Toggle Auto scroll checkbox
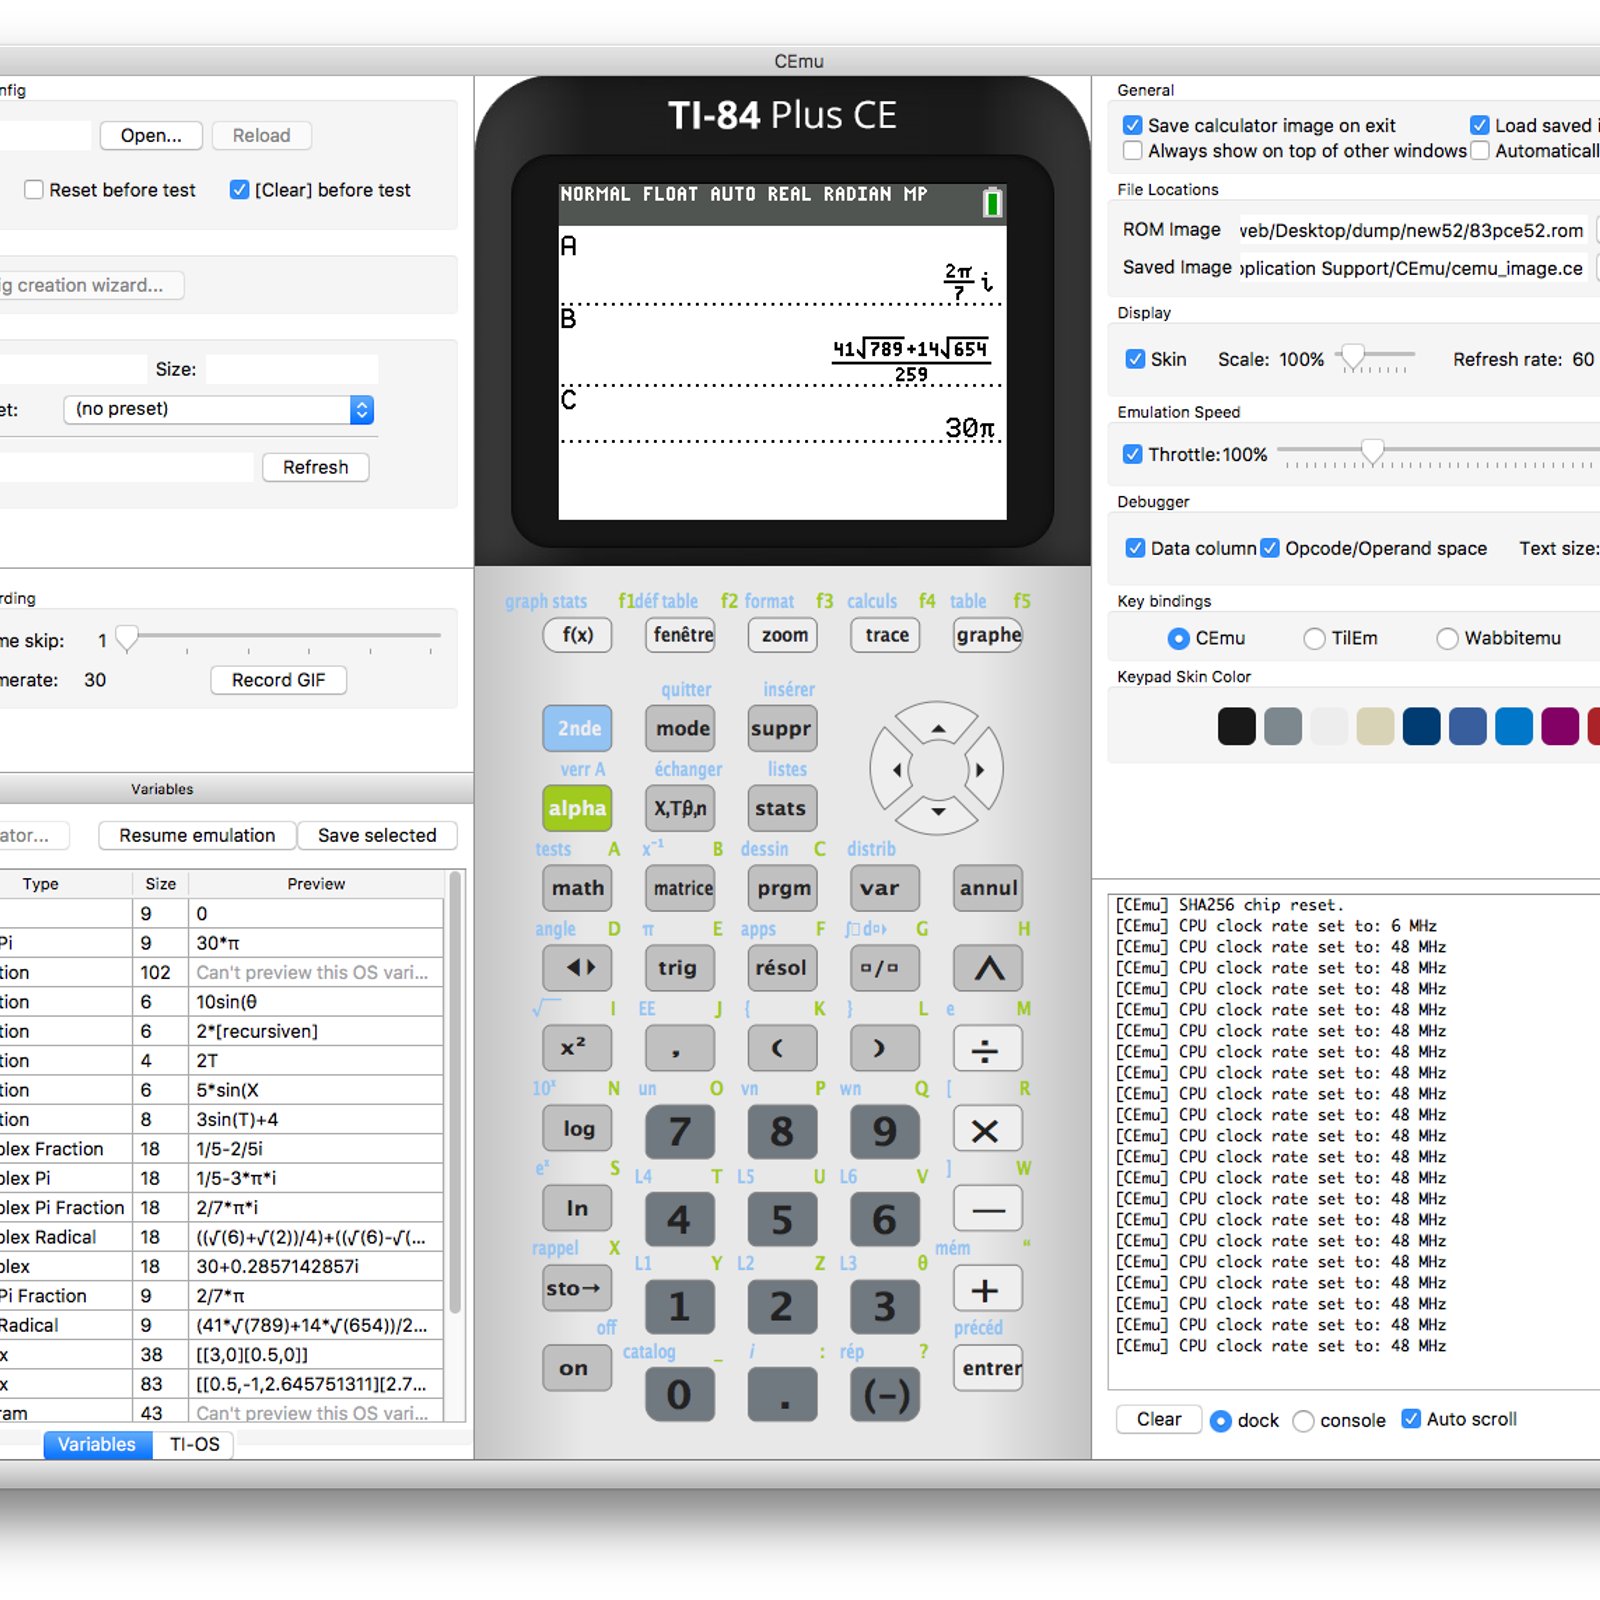Viewport: 1600px width, 1600px height. coord(1411,1419)
